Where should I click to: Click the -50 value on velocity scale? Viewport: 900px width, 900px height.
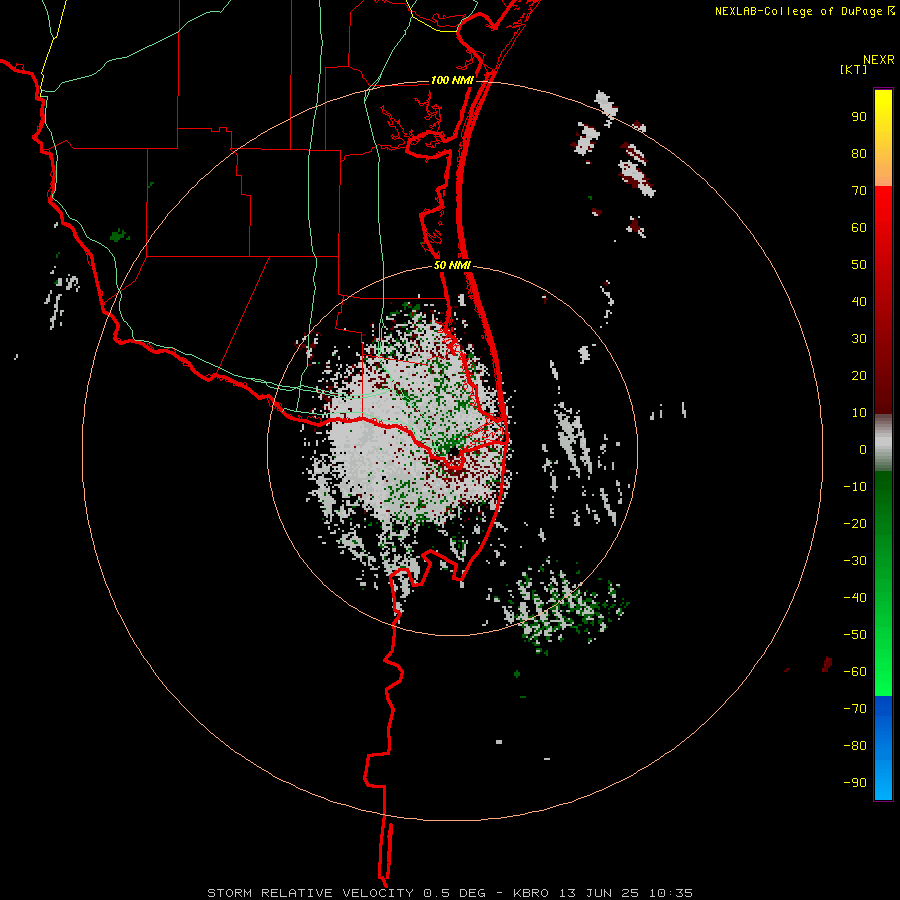(x=855, y=635)
